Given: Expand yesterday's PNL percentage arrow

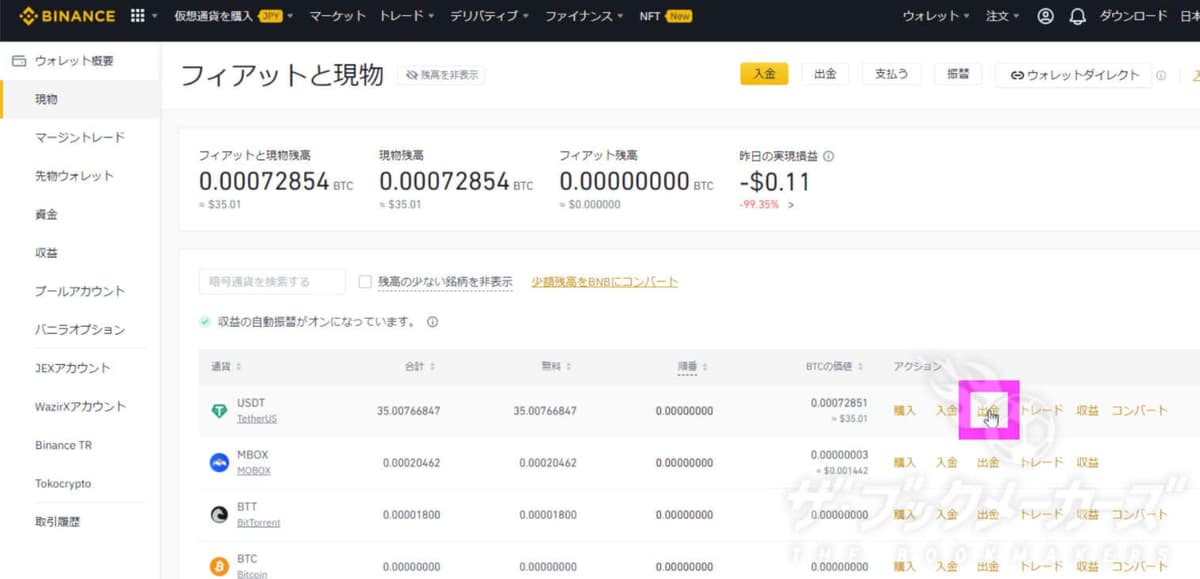Looking at the screenshot, I should point(791,205).
